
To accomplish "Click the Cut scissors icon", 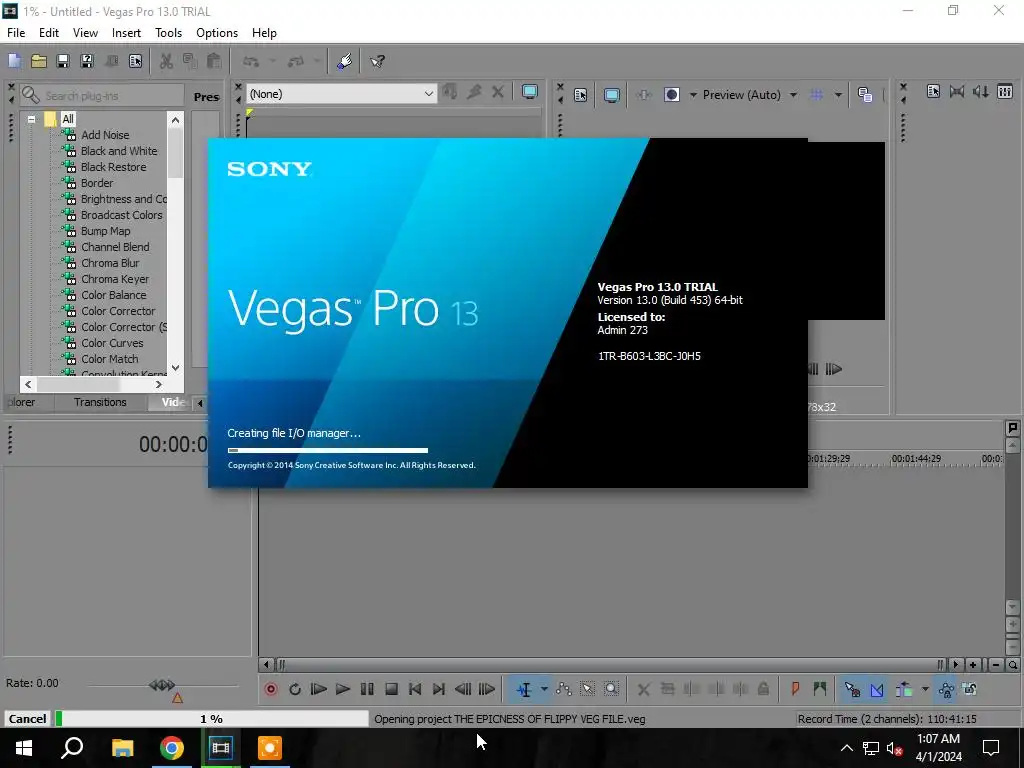I will (167, 61).
